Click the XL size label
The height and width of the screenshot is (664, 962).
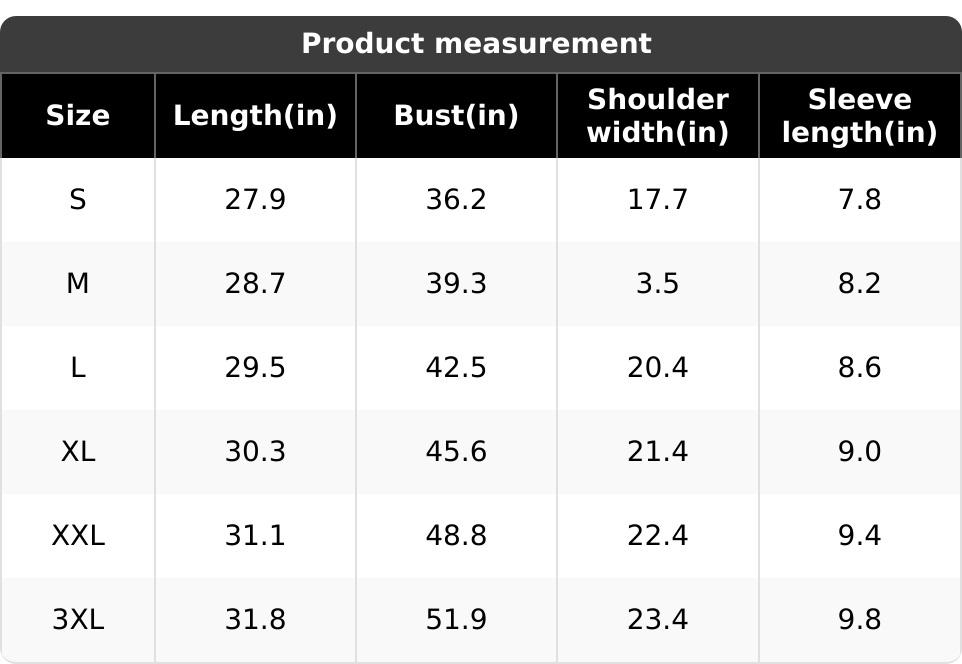(x=78, y=452)
